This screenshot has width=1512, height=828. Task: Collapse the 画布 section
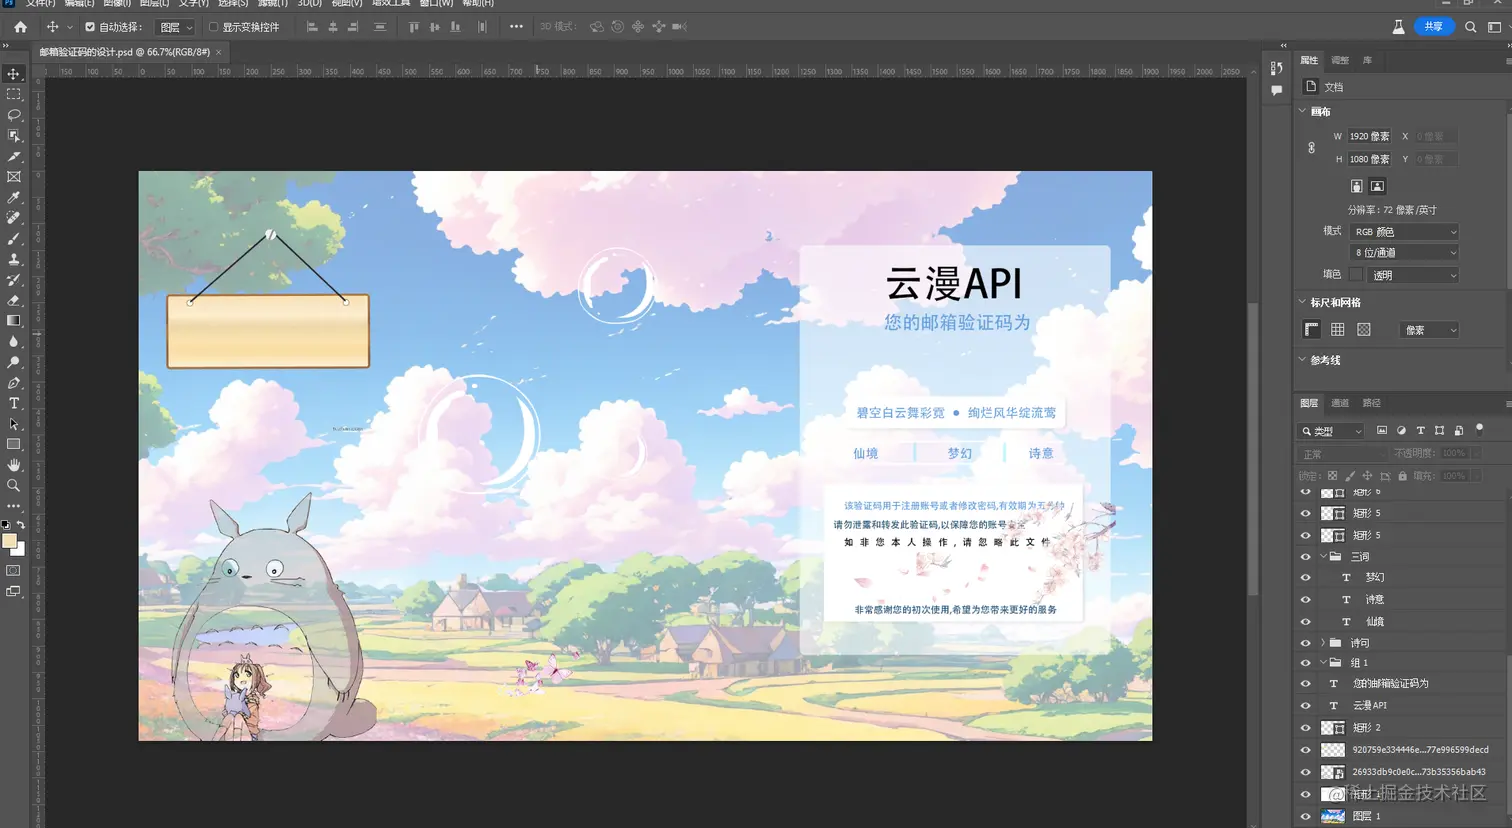[x=1302, y=111]
